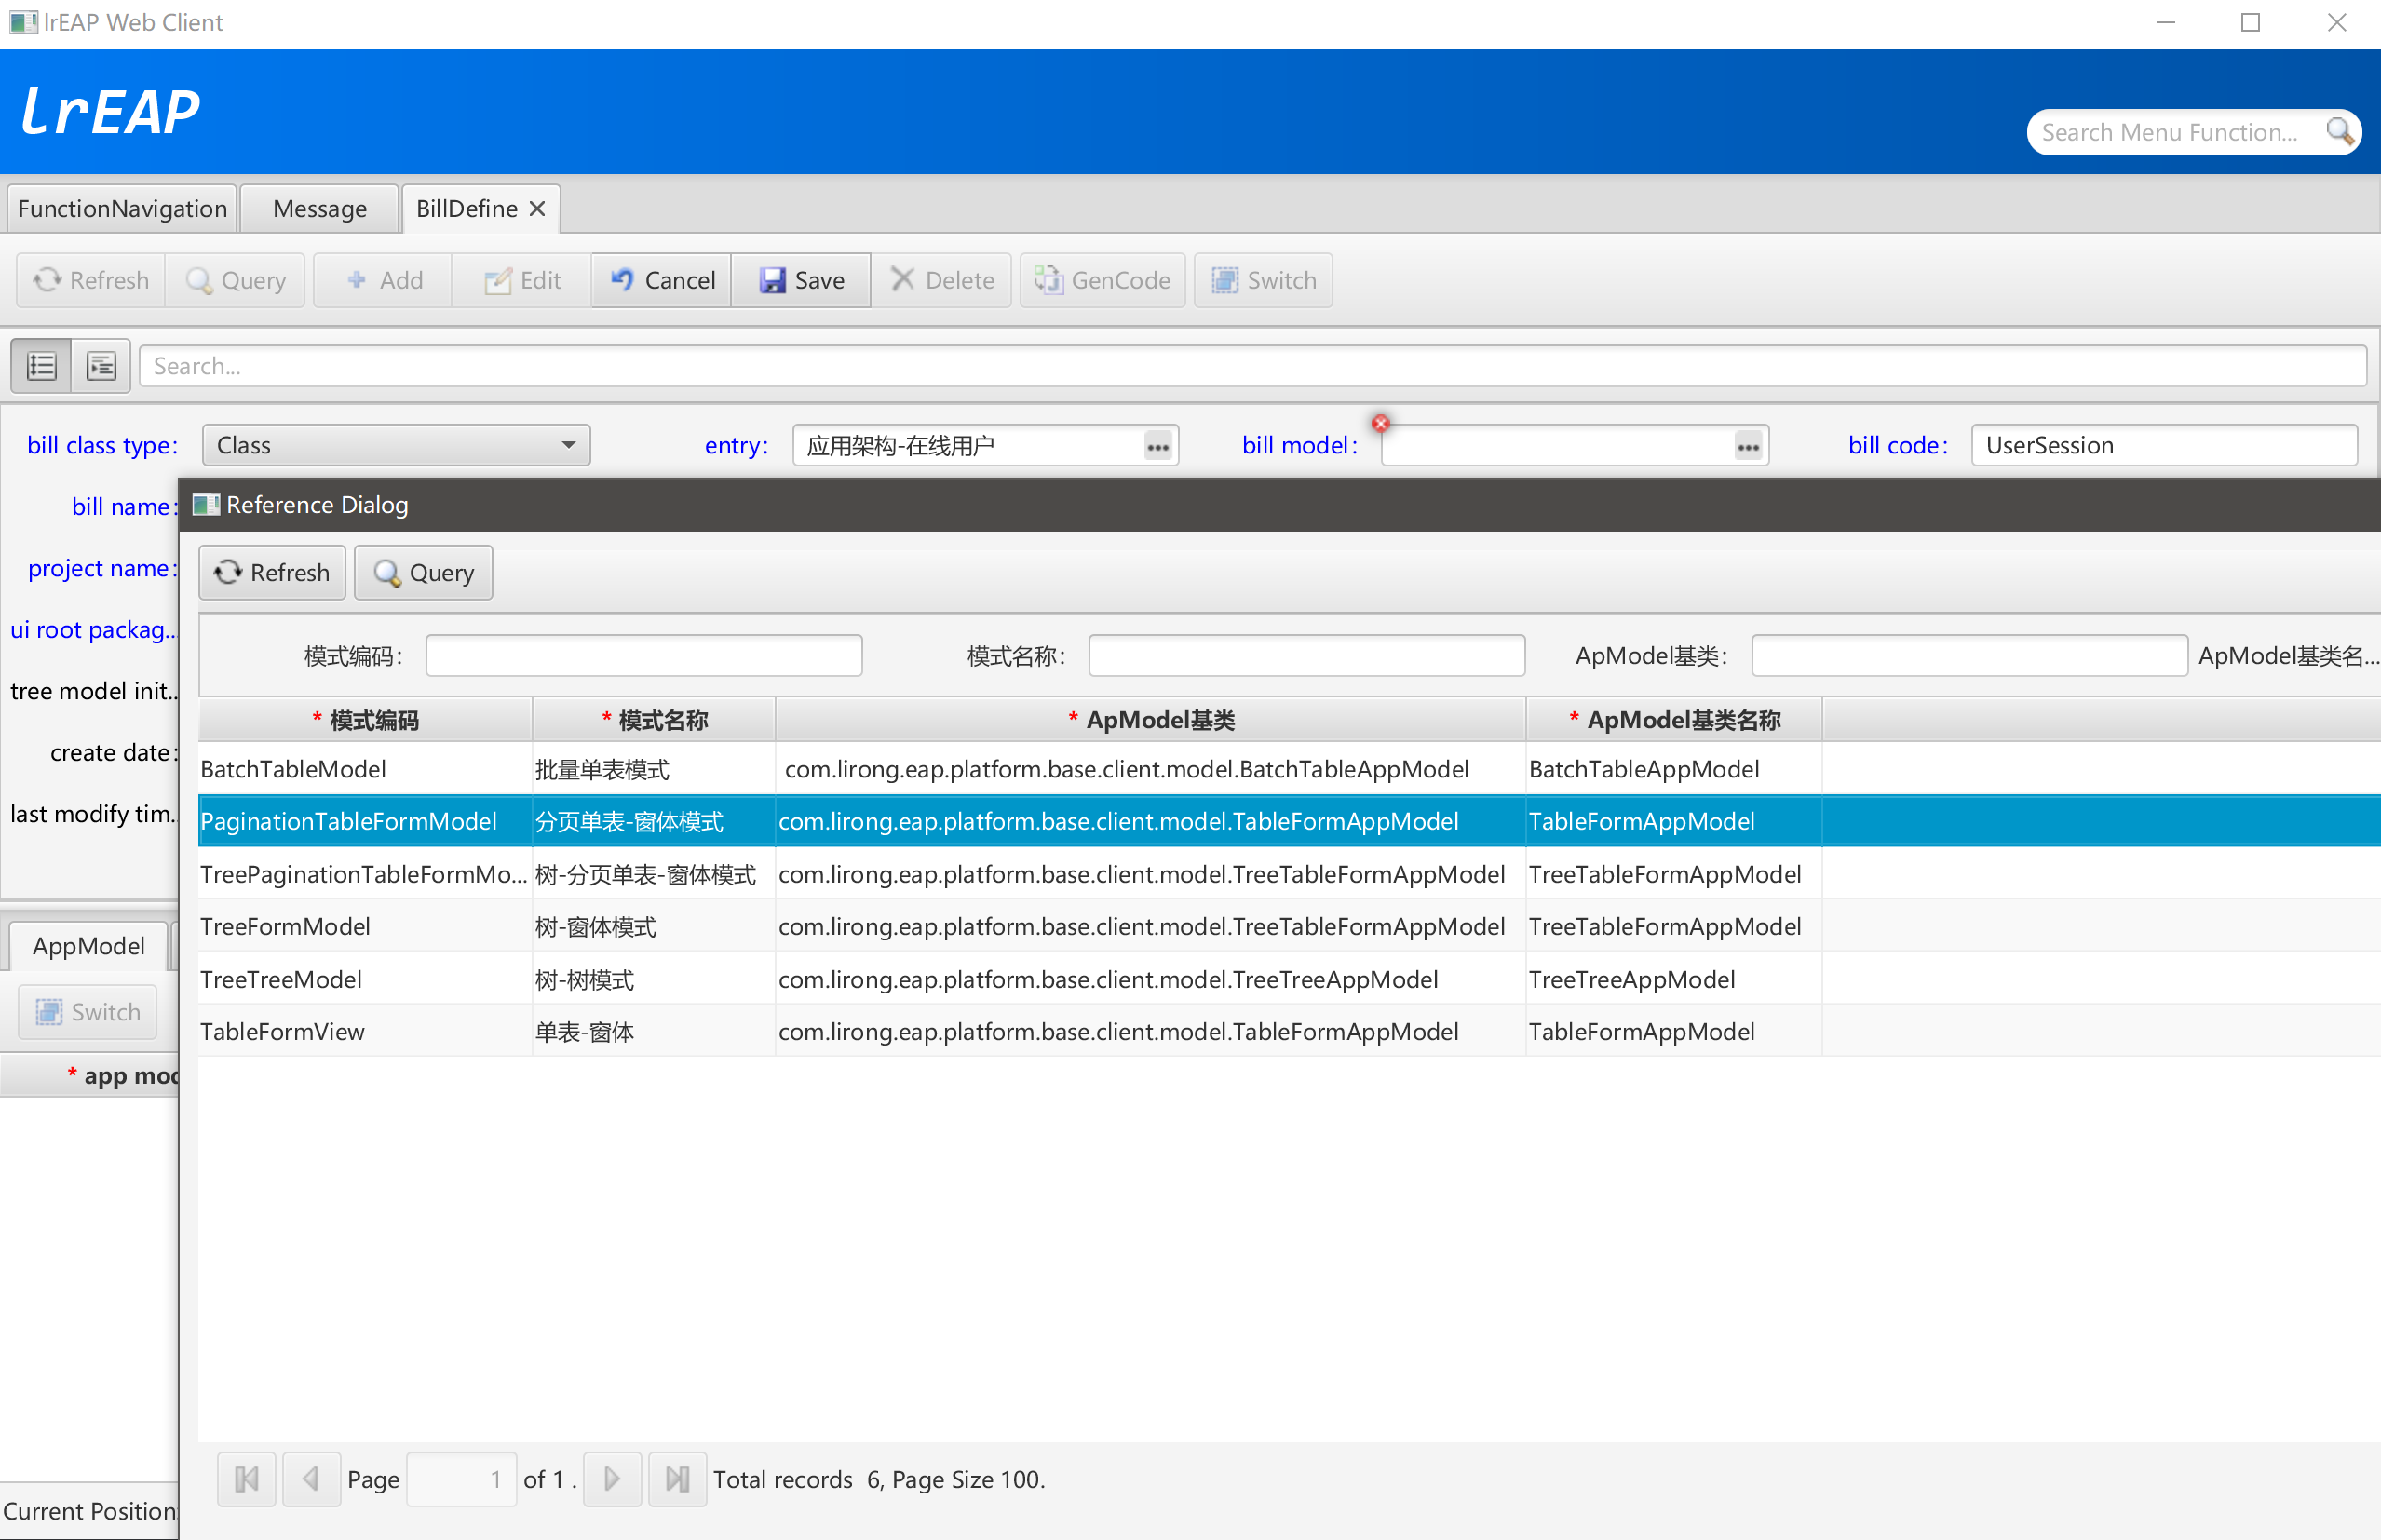Close the BillDefine tab
Screen dimensions: 2381x1540
(x=537, y=208)
